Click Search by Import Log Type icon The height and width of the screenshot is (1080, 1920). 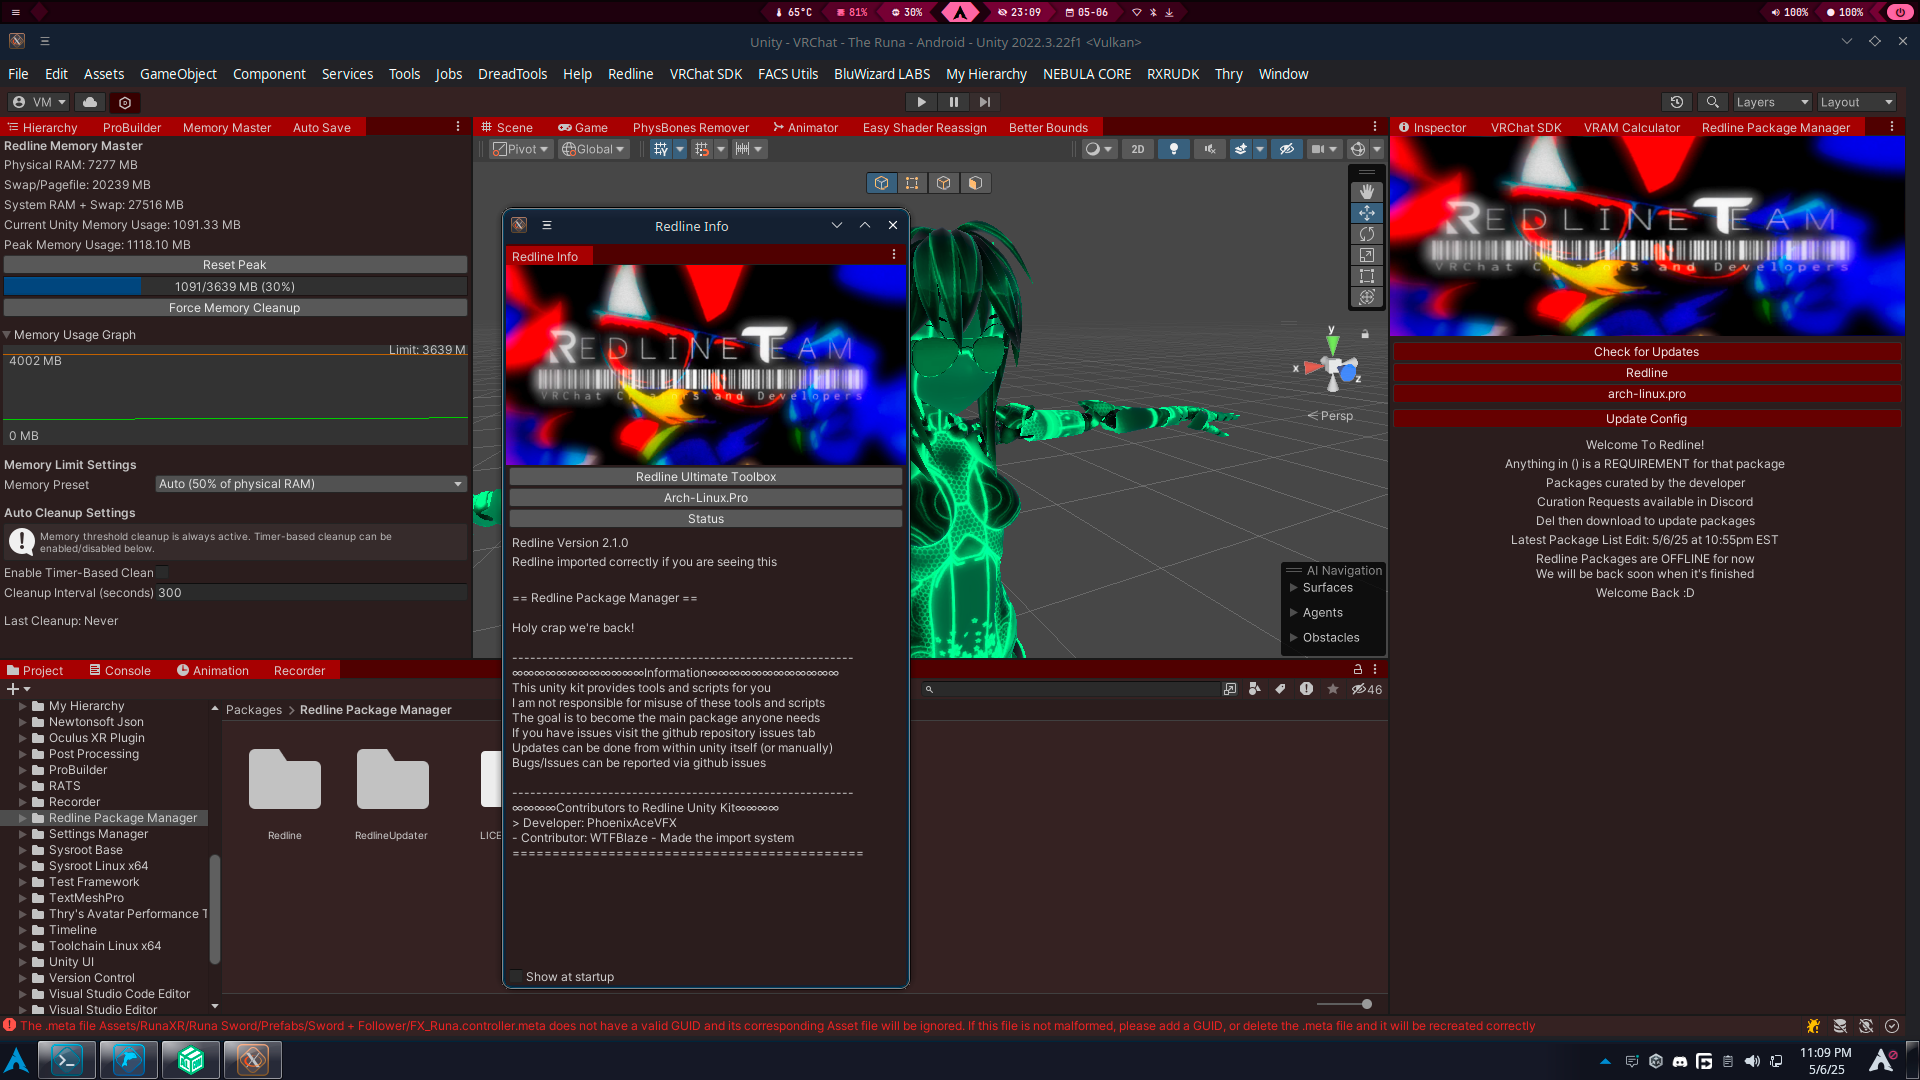(x=1306, y=689)
